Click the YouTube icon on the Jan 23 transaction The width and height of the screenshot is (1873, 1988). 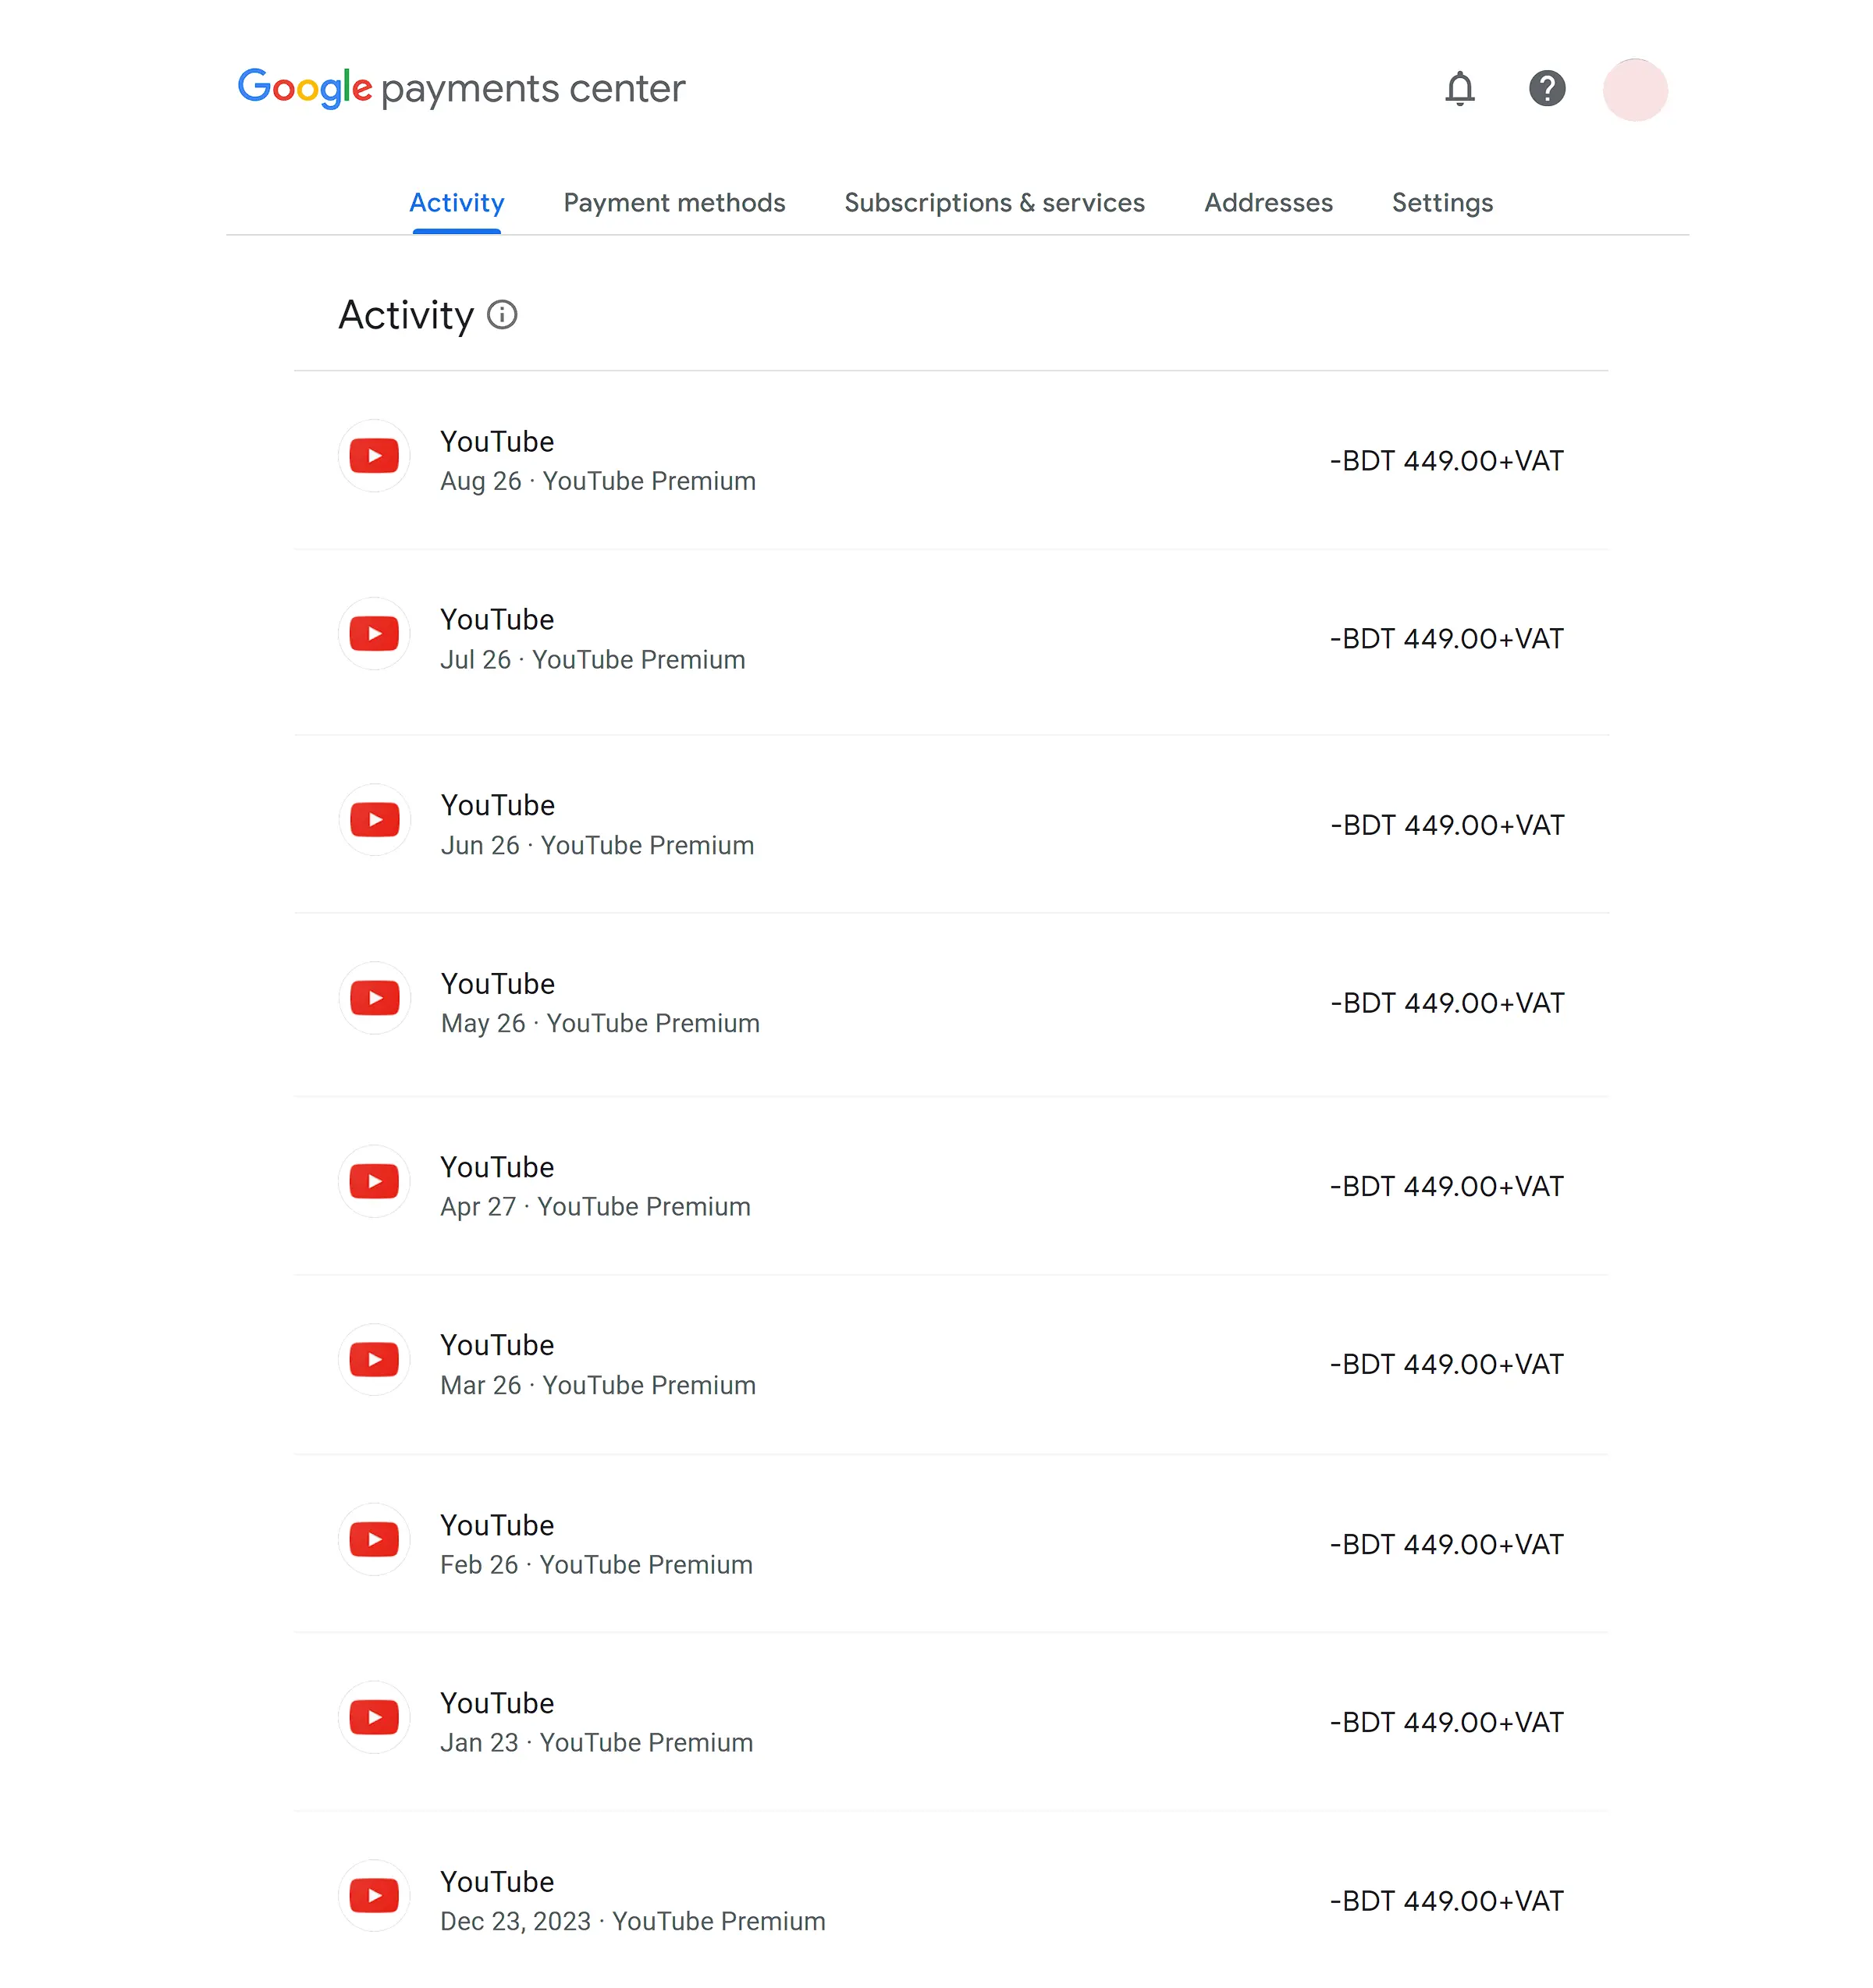click(x=374, y=1717)
